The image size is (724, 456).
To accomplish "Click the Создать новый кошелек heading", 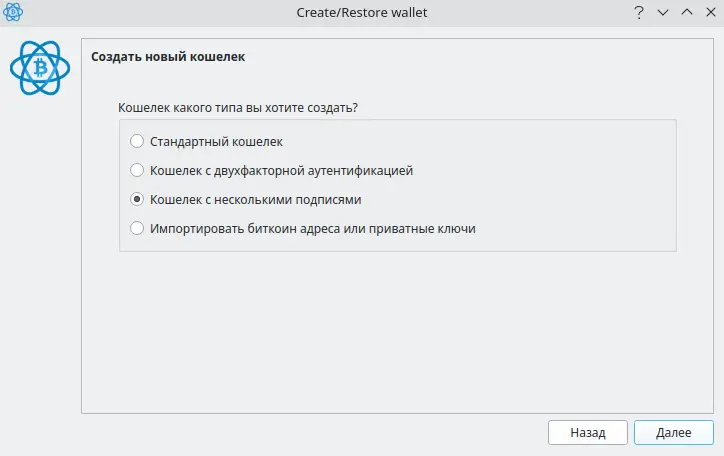I will click(168, 57).
